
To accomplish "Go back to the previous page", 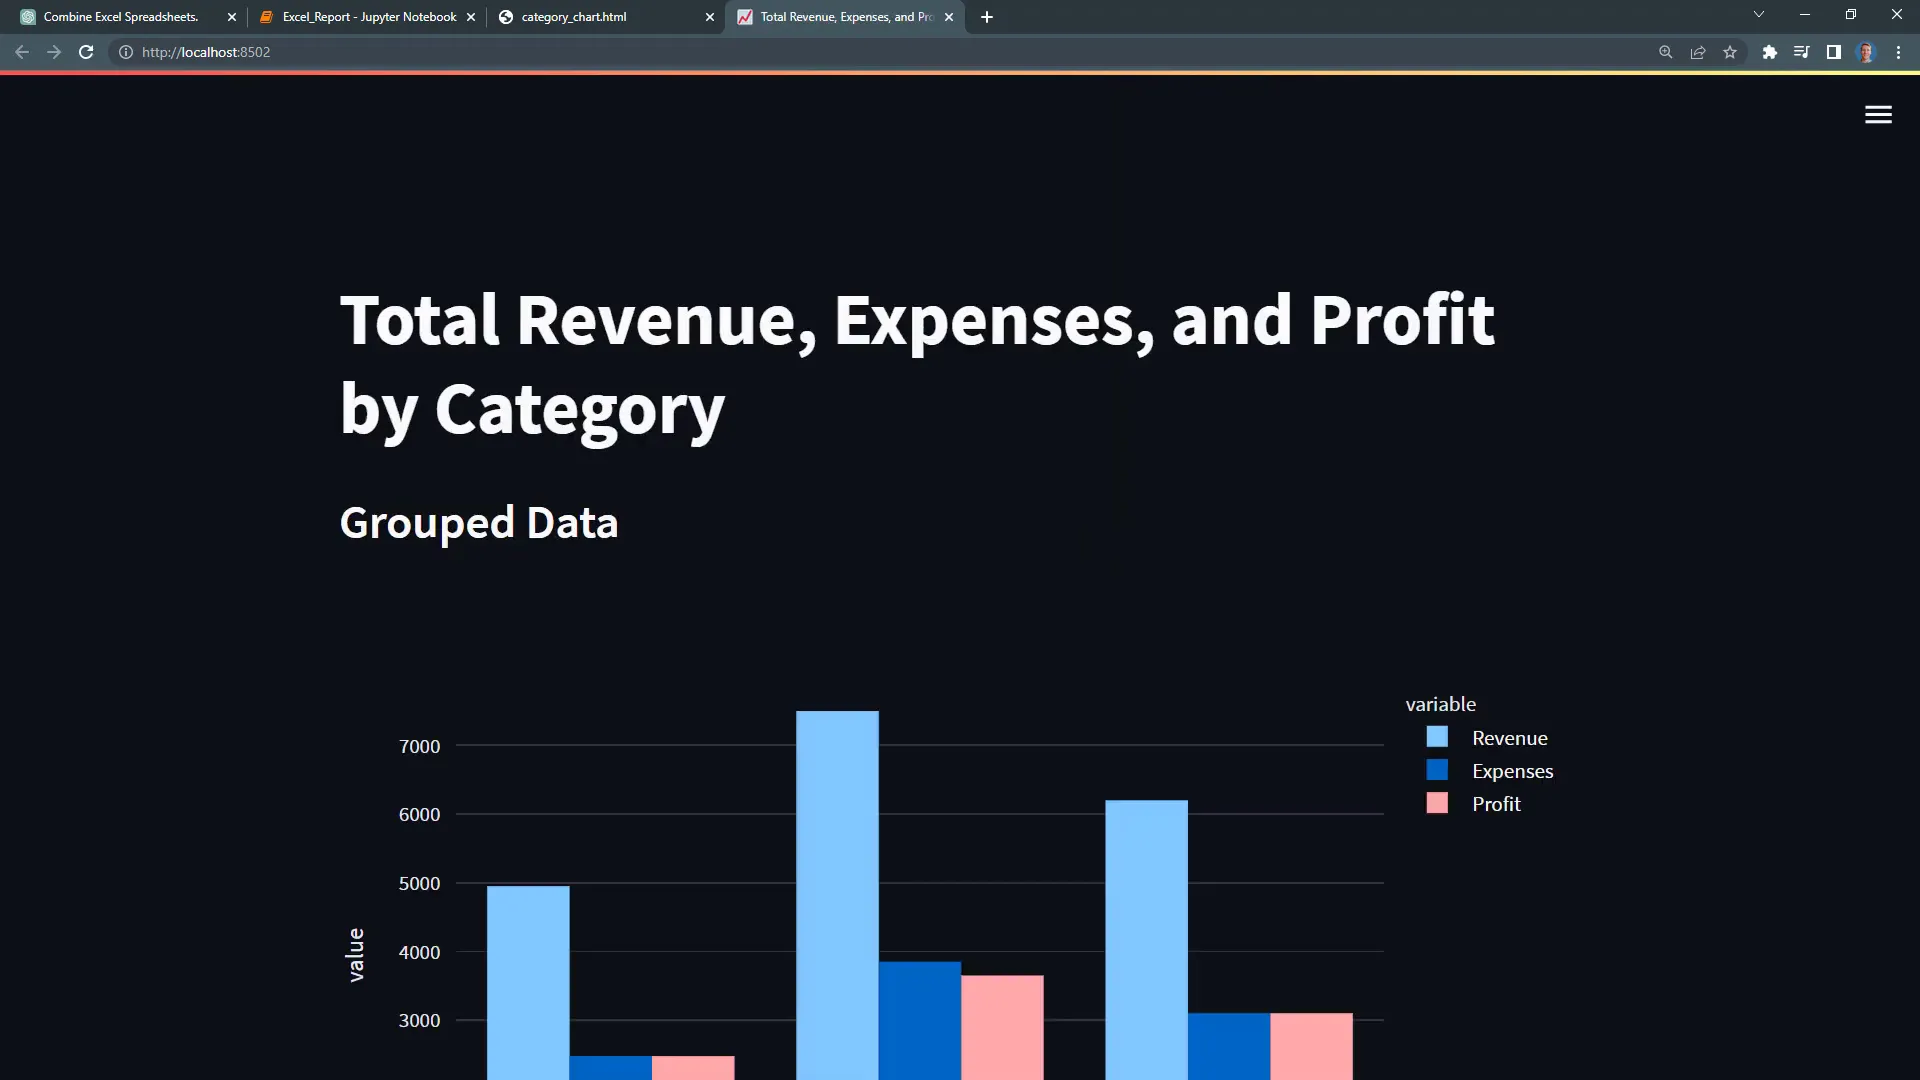I will 21,51.
